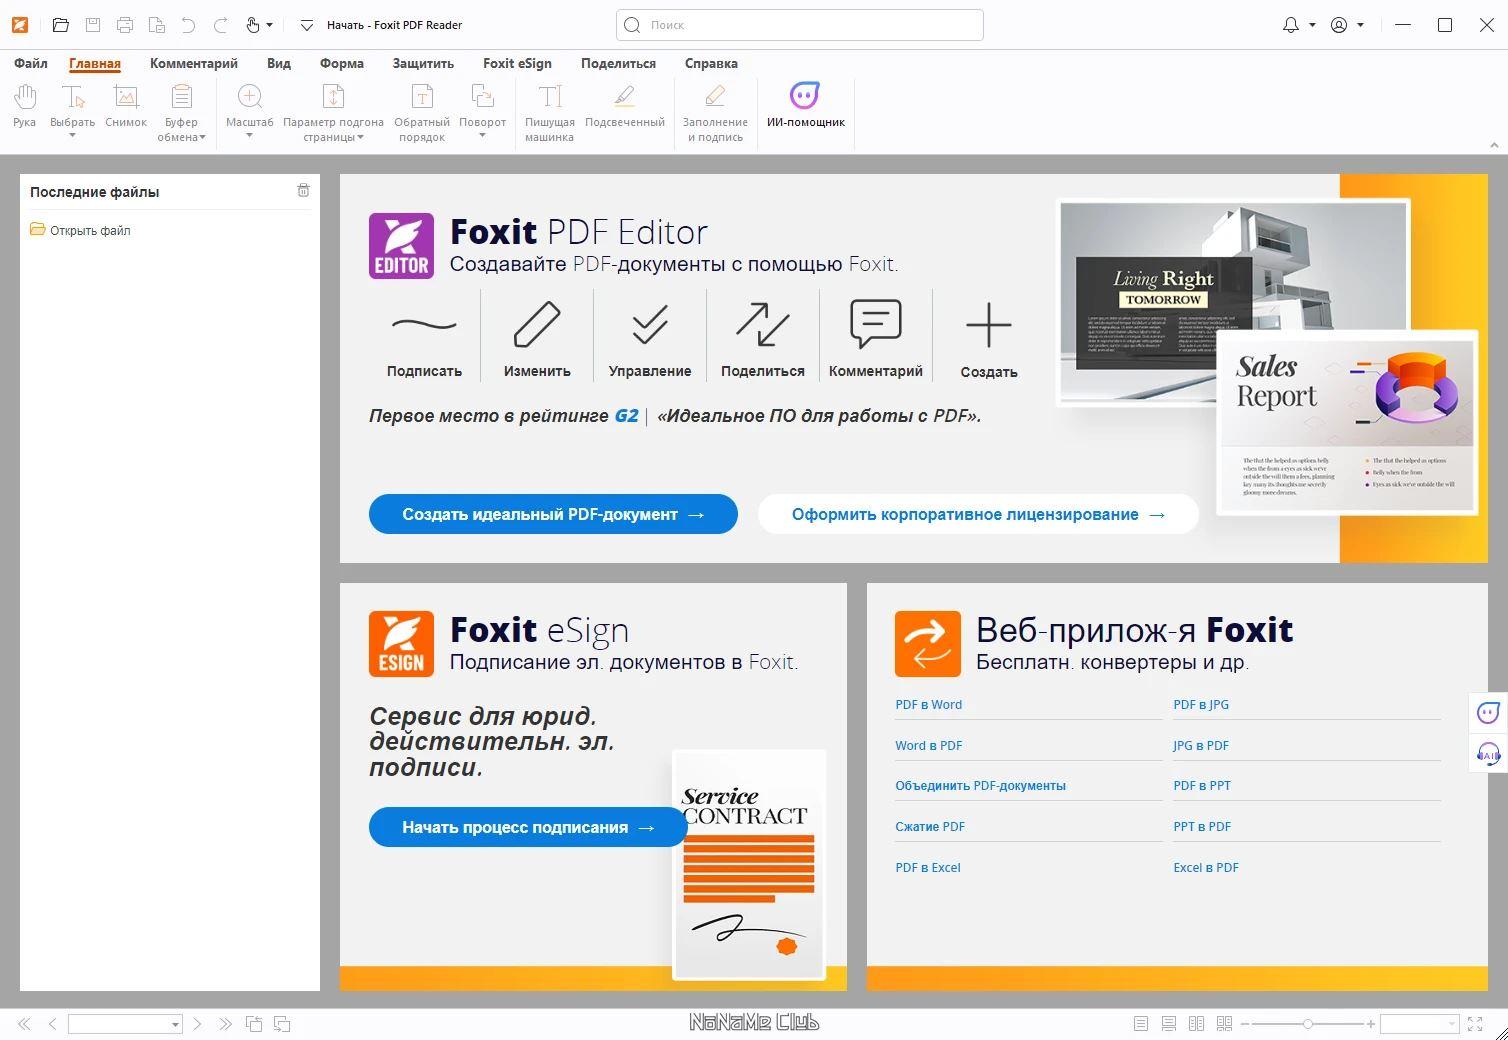This screenshot has height=1040, width=1508.
Task: Switch to facing pages view mode
Action: [1196, 1024]
